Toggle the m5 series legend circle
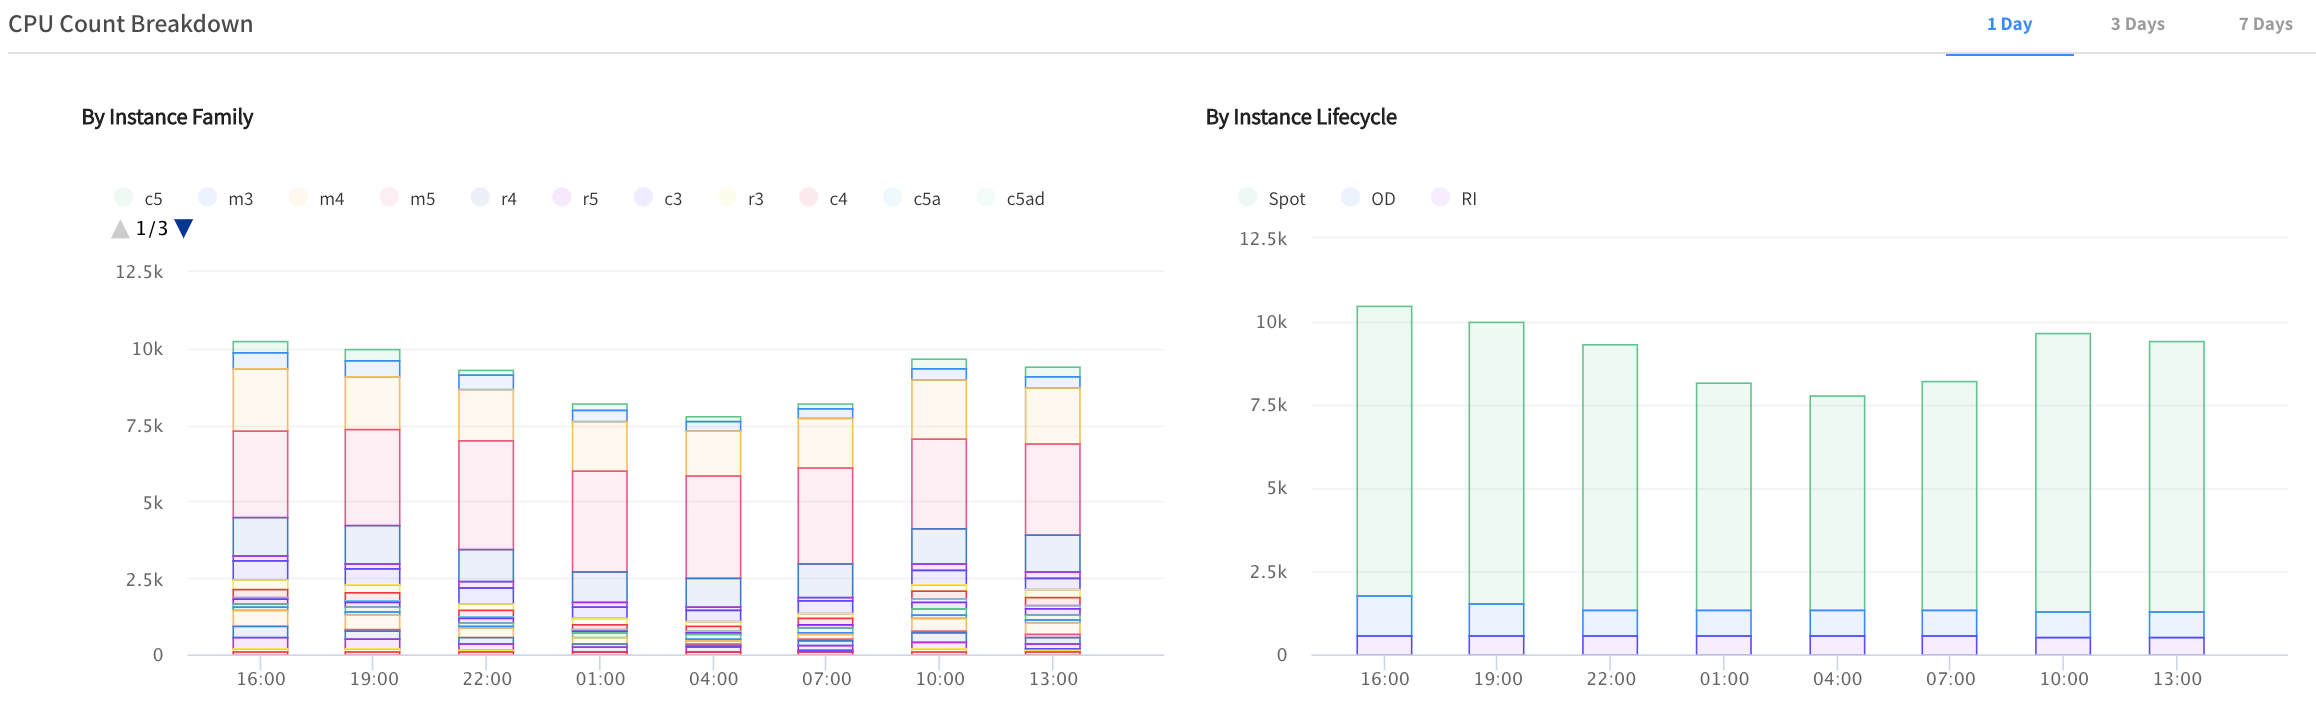The image size is (2316, 702). [390, 198]
